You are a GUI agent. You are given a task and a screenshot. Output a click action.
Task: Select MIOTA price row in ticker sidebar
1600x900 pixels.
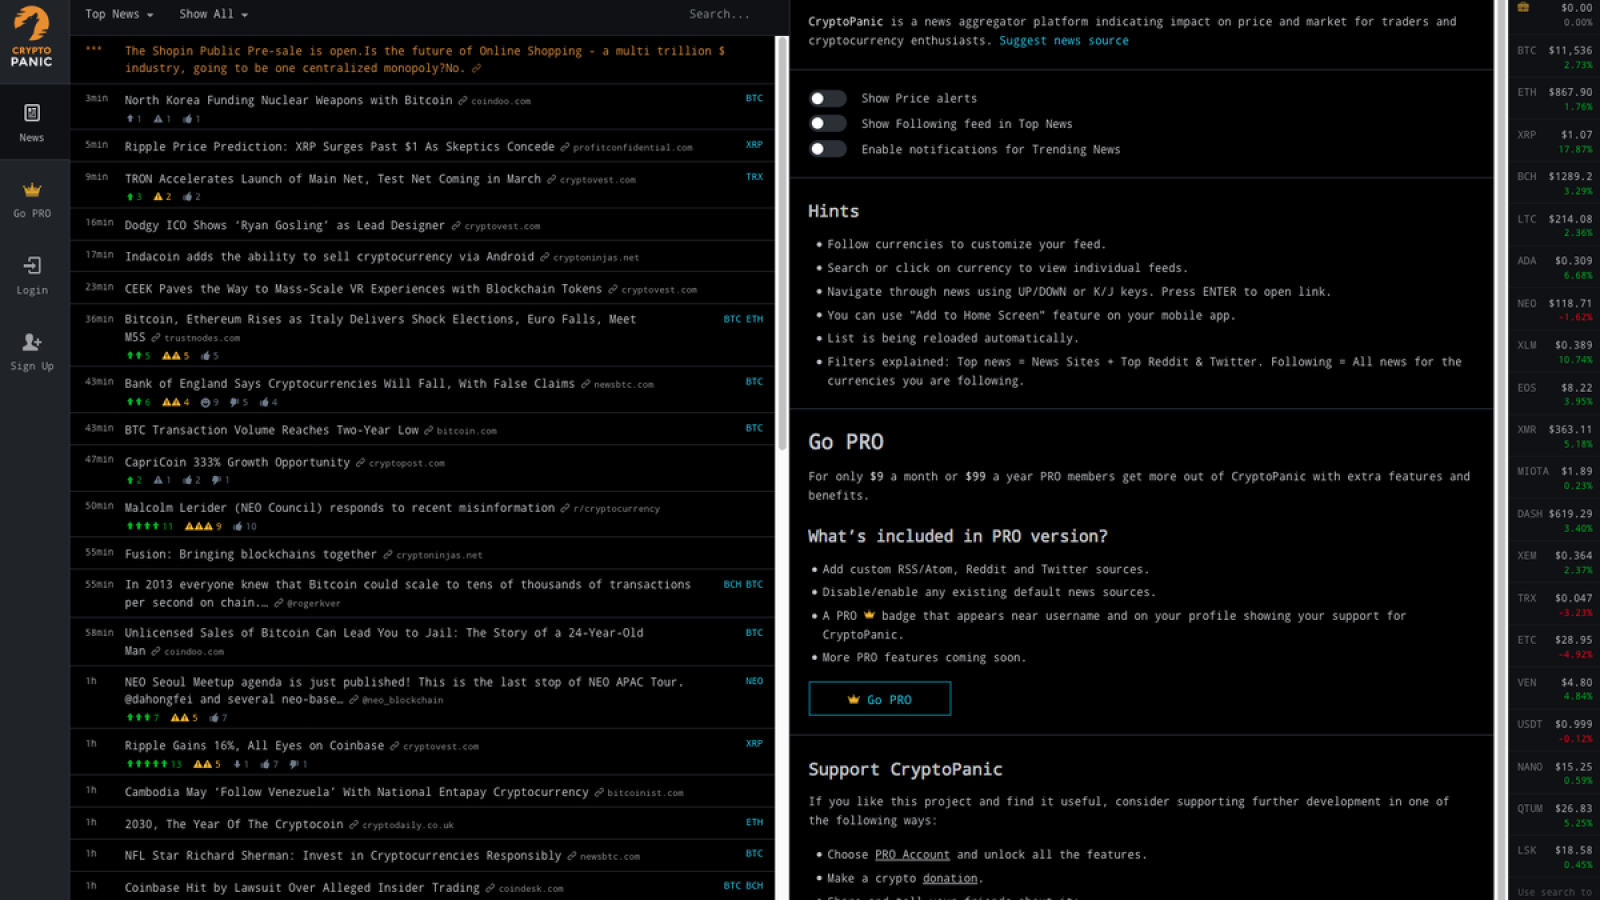(x=1554, y=478)
